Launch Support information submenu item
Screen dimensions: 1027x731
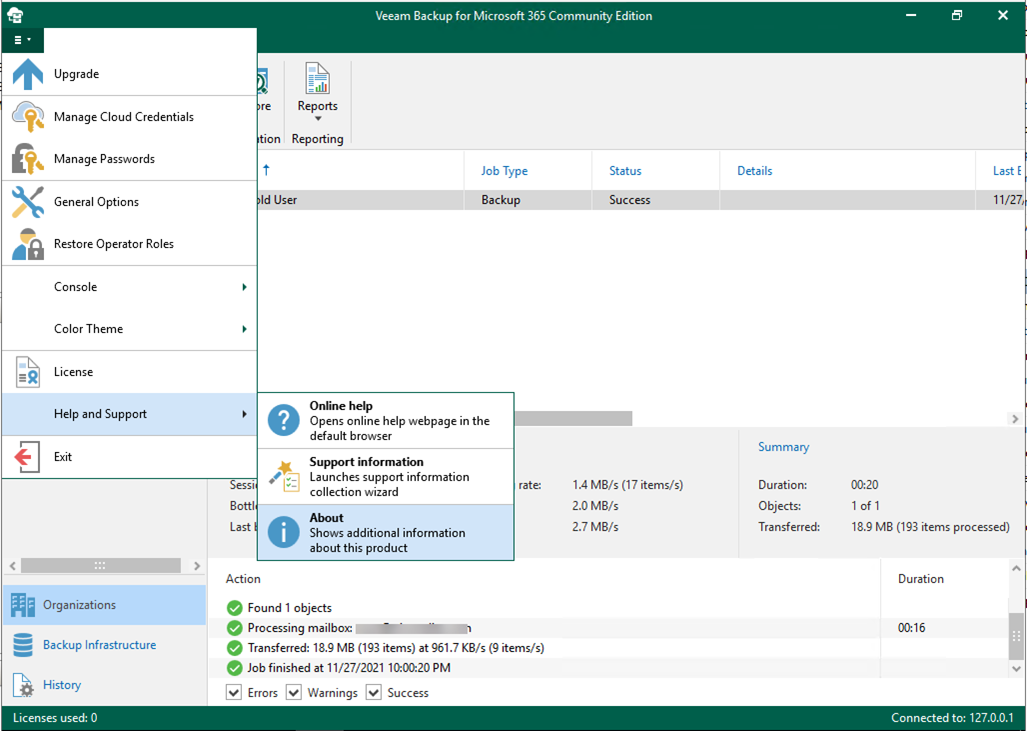[x=385, y=476]
